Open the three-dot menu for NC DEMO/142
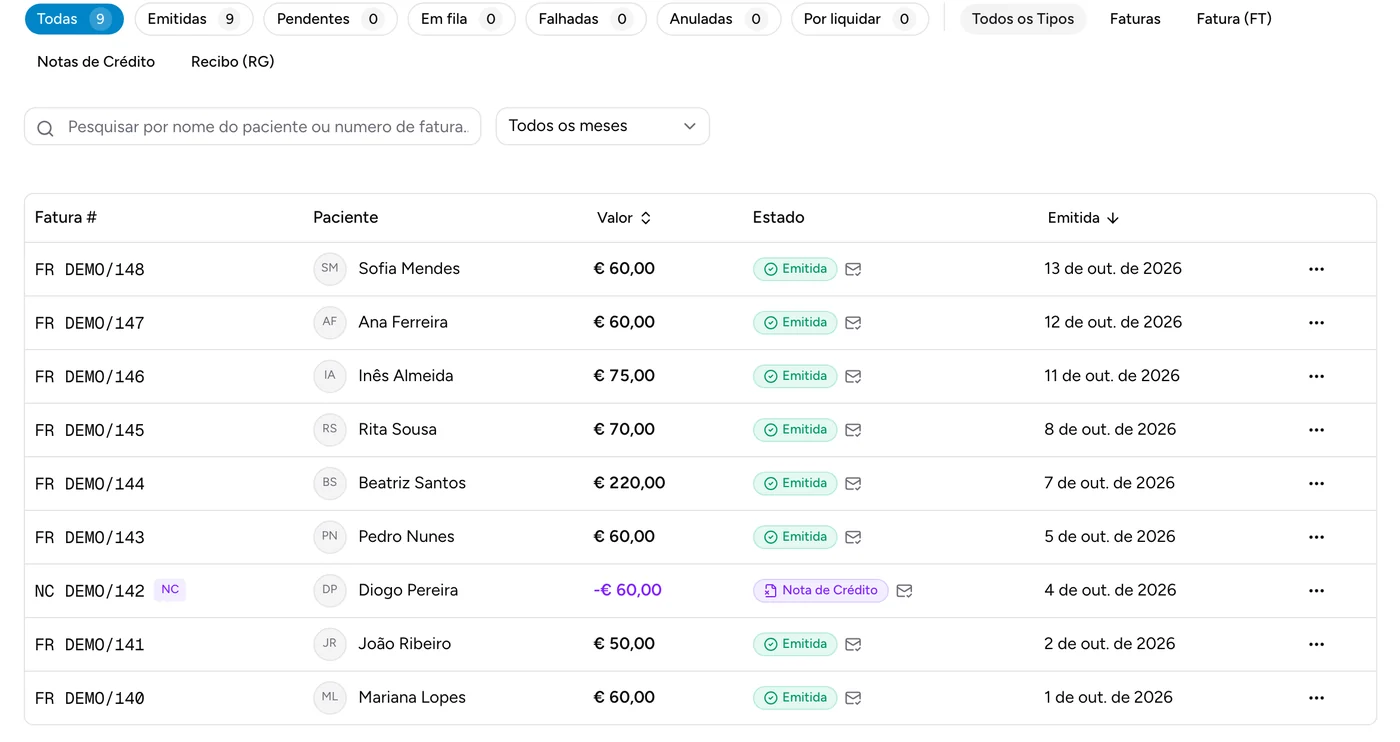Screen dimensions: 1400x742 (1316, 591)
